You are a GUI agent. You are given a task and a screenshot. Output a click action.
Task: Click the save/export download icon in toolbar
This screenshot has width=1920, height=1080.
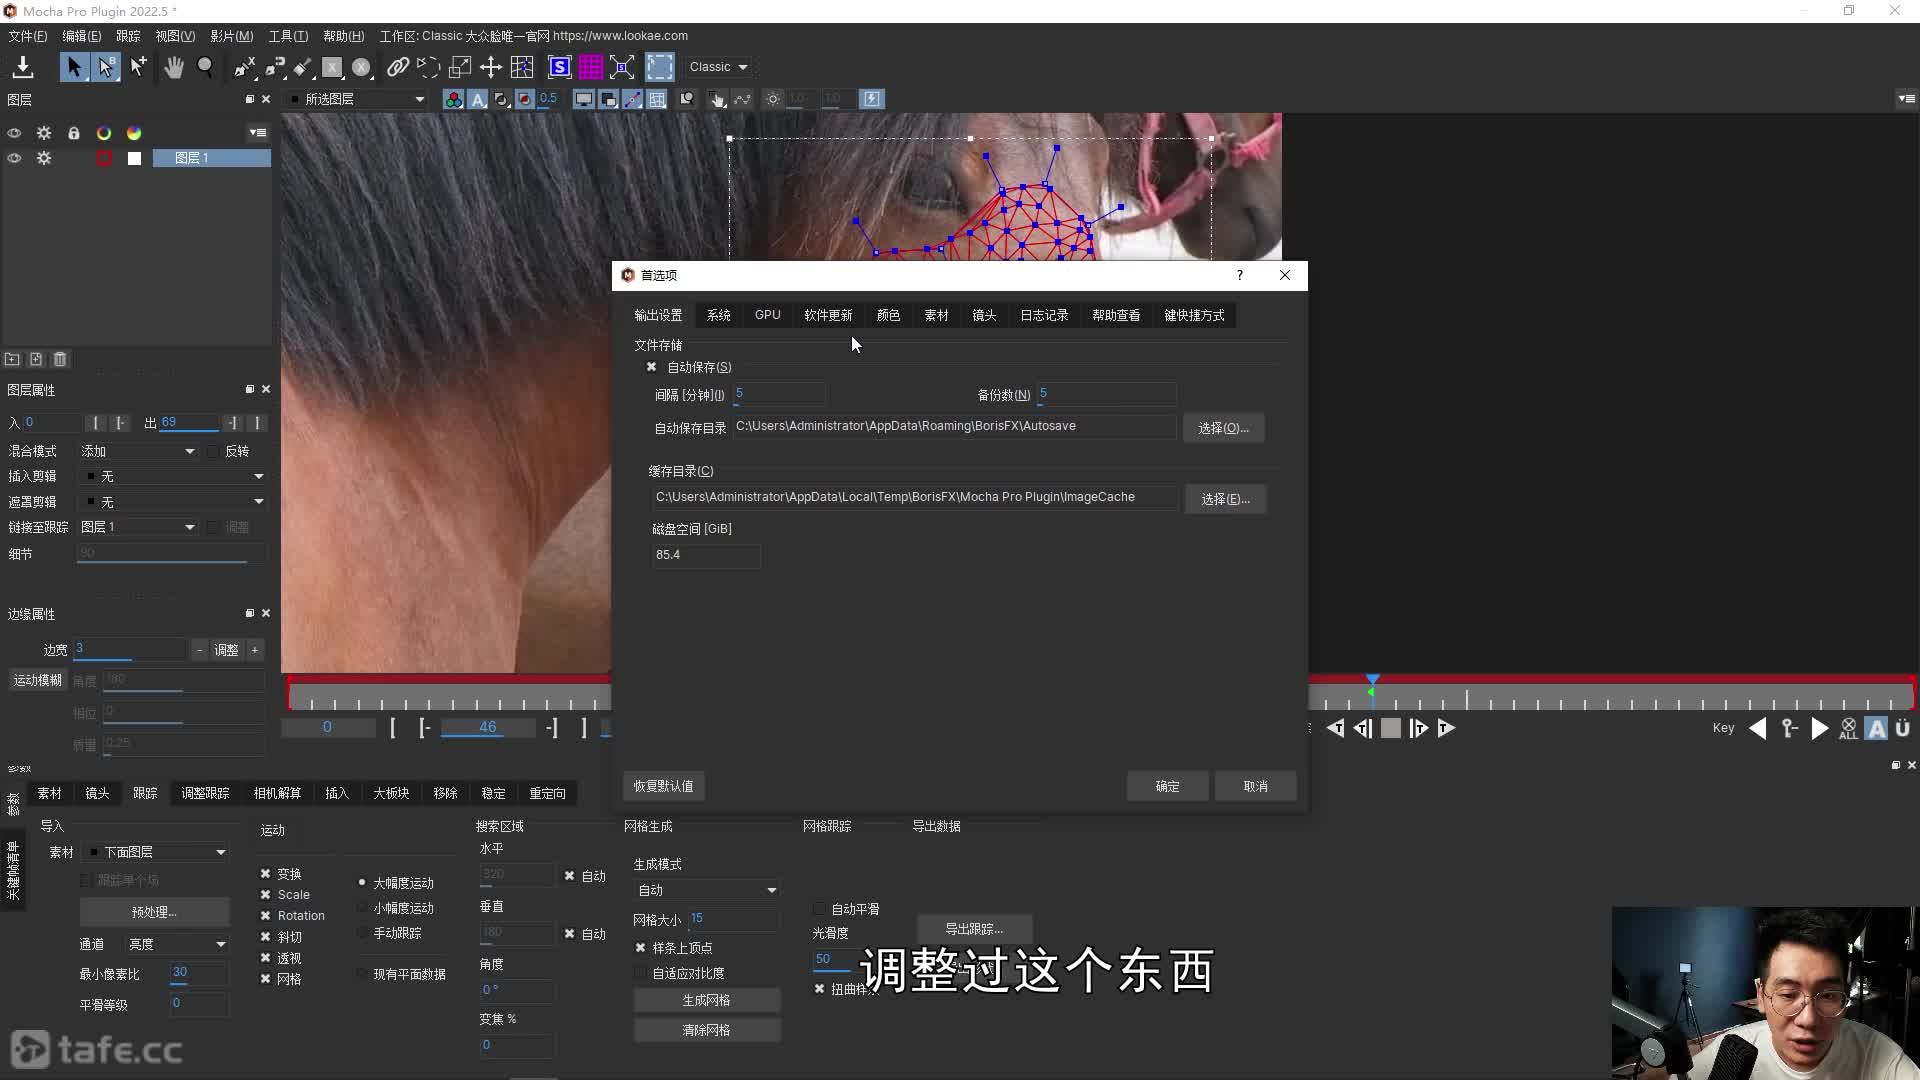pos(23,67)
